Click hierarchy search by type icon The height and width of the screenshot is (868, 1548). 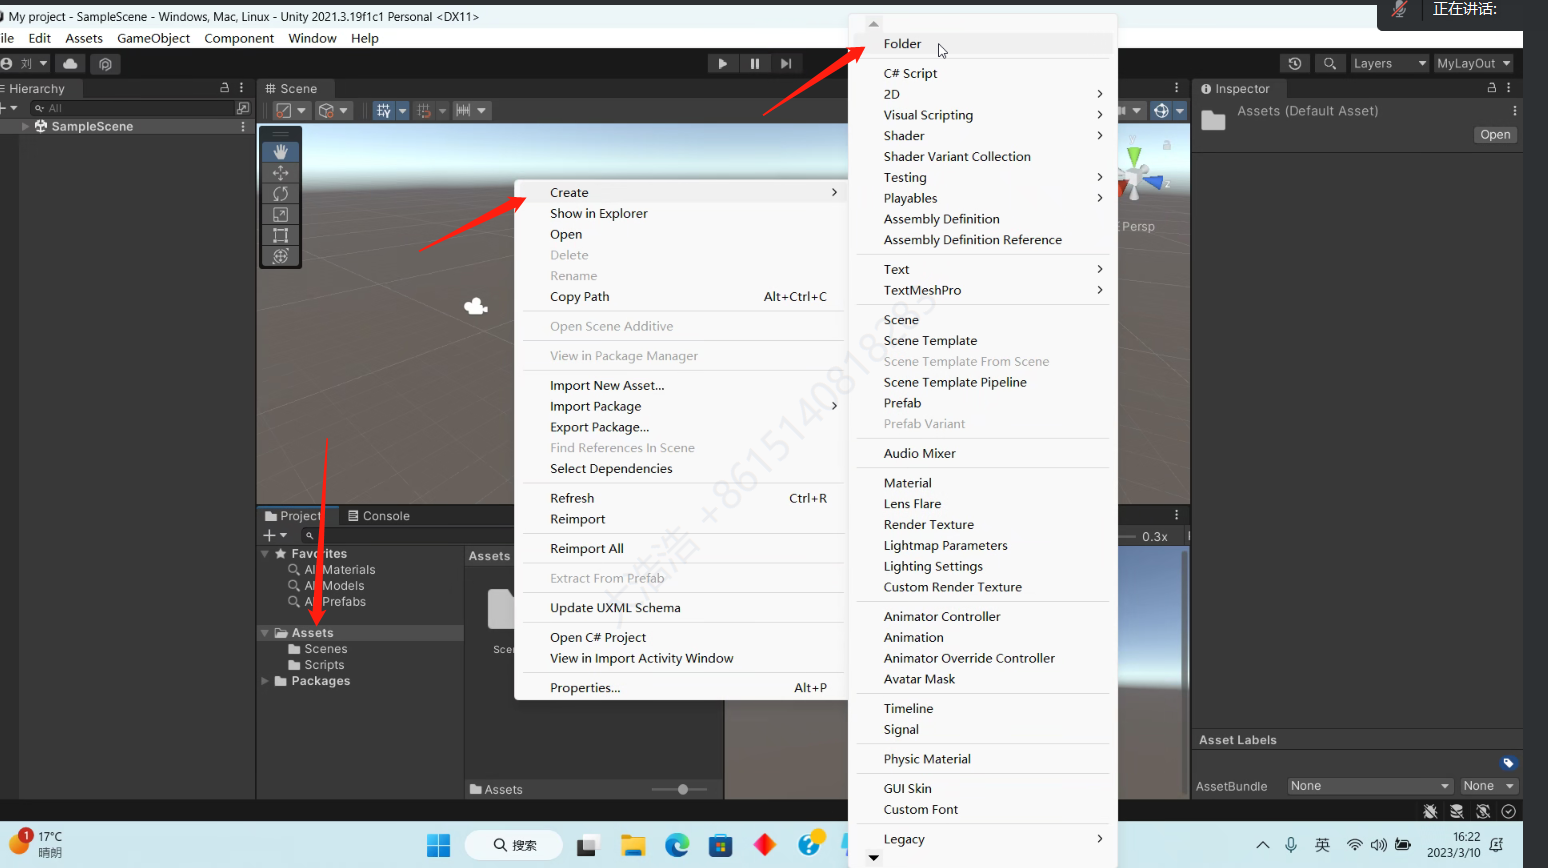242,108
